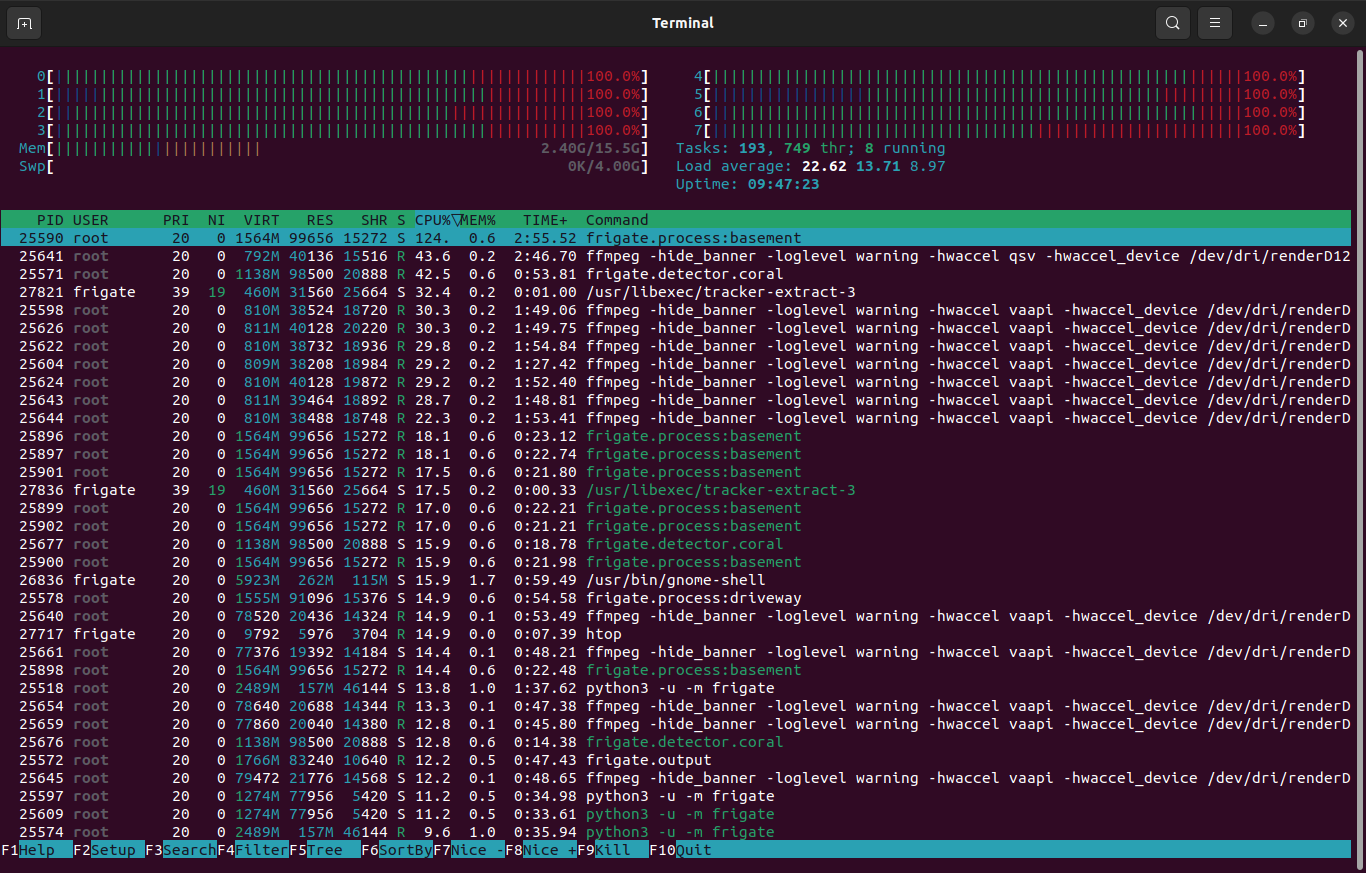
Task: Raise process priority with F8Nice +
Action: click(x=540, y=850)
